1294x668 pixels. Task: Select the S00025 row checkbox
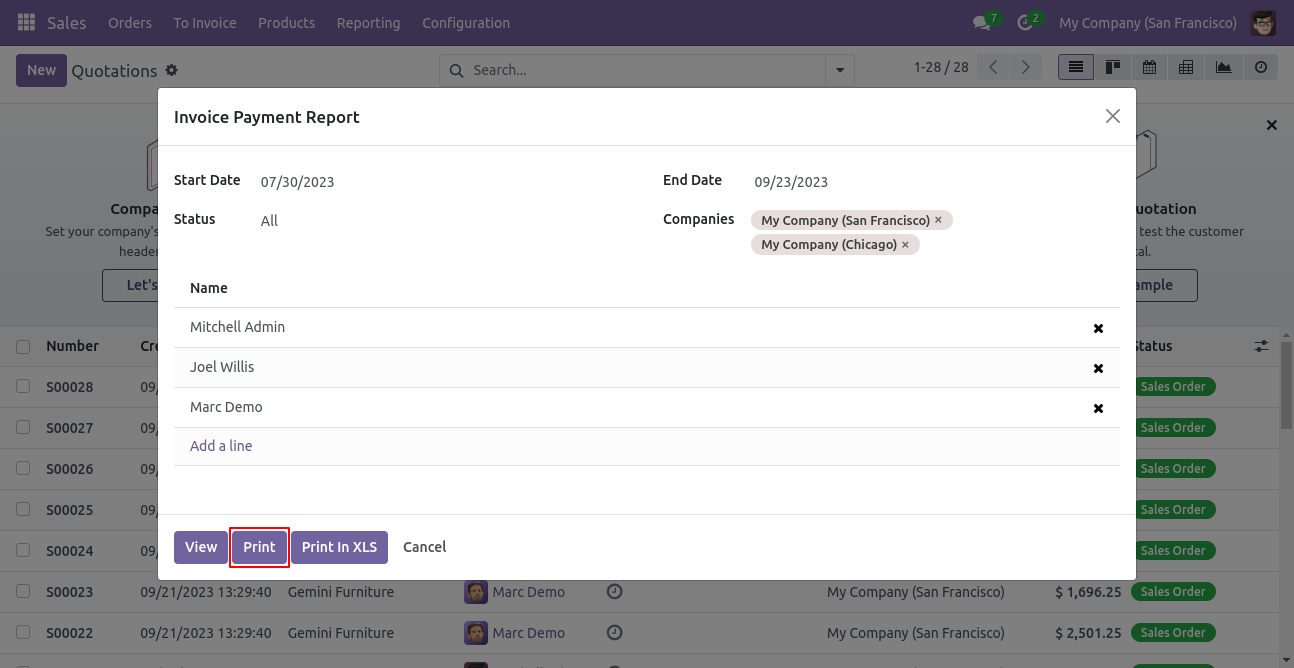23,510
